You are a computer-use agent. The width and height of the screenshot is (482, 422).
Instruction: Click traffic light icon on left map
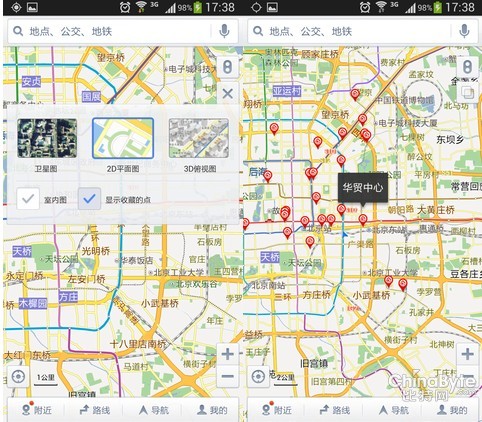[227, 67]
